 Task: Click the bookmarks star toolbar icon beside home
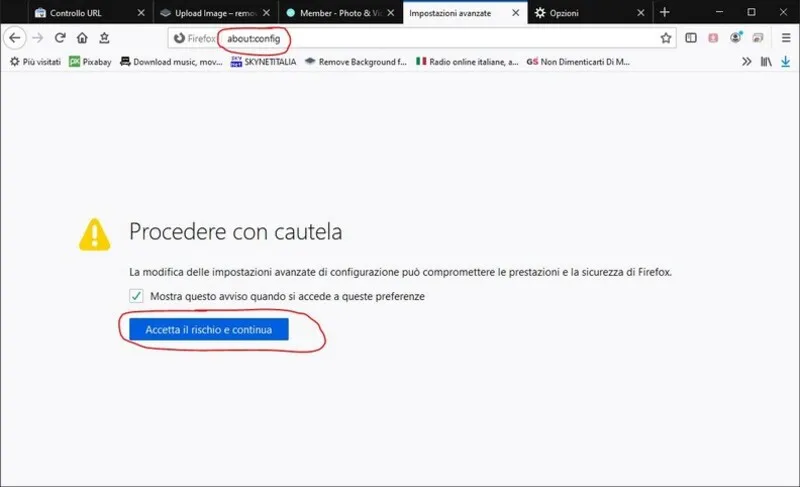(104, 38)
